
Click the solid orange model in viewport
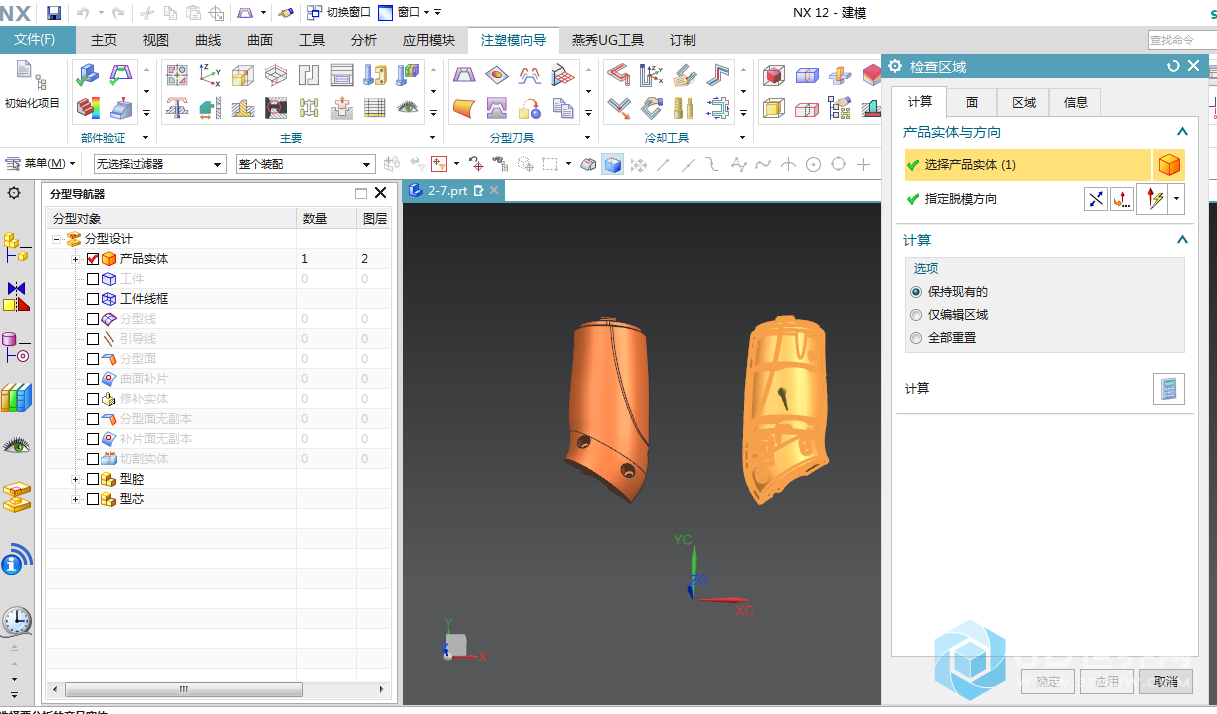[606, 408]
